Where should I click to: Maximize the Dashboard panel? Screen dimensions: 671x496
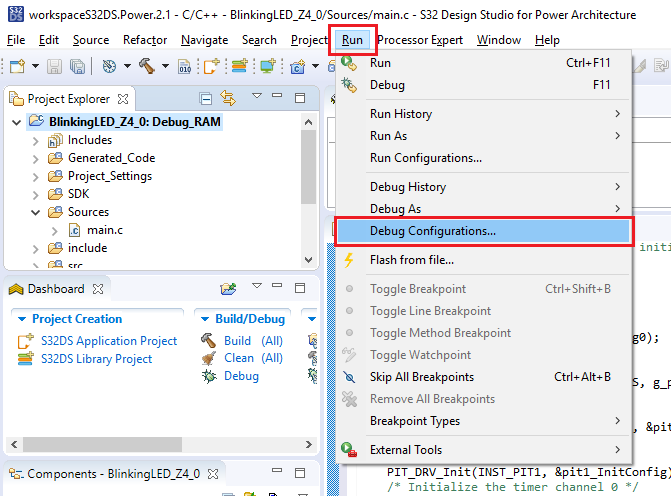pos(300,288)
